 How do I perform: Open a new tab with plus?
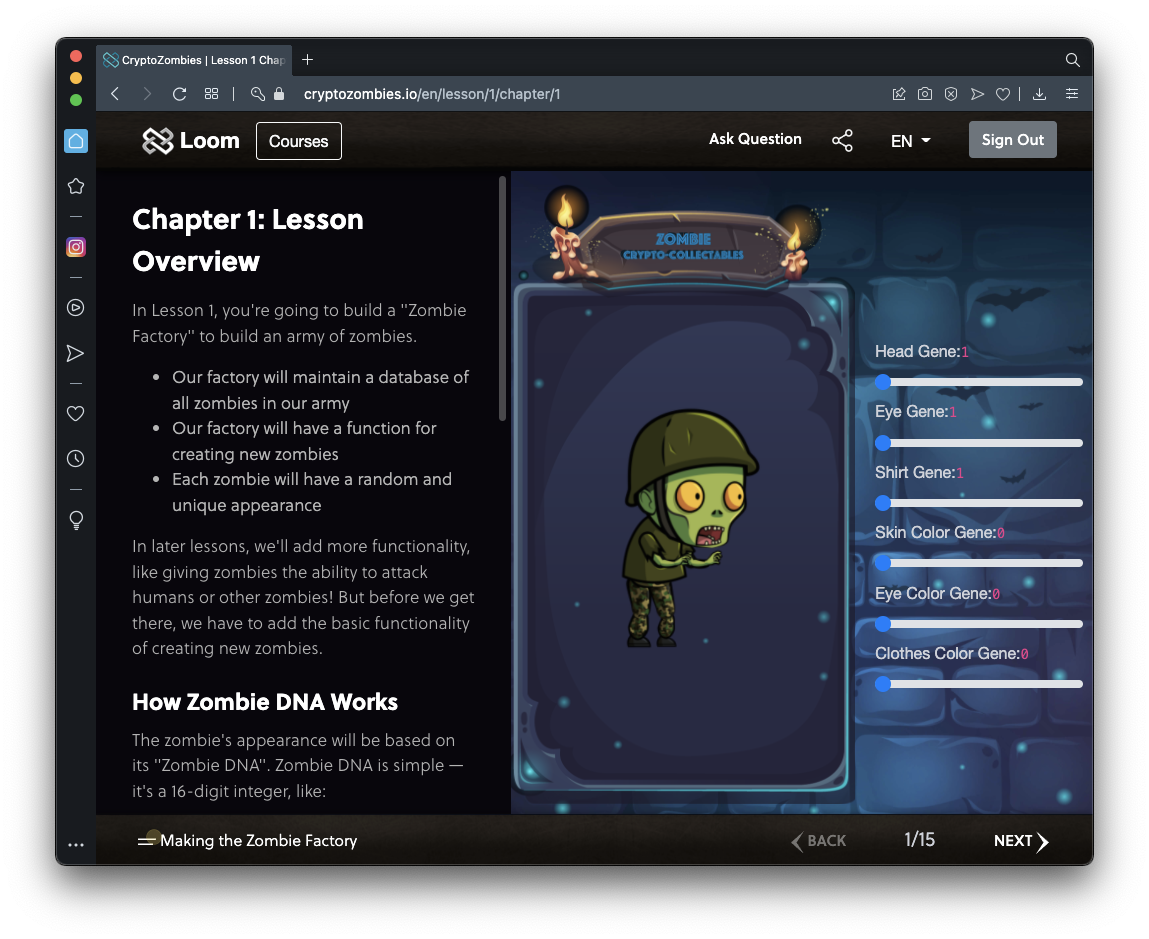tap(308, 60)
